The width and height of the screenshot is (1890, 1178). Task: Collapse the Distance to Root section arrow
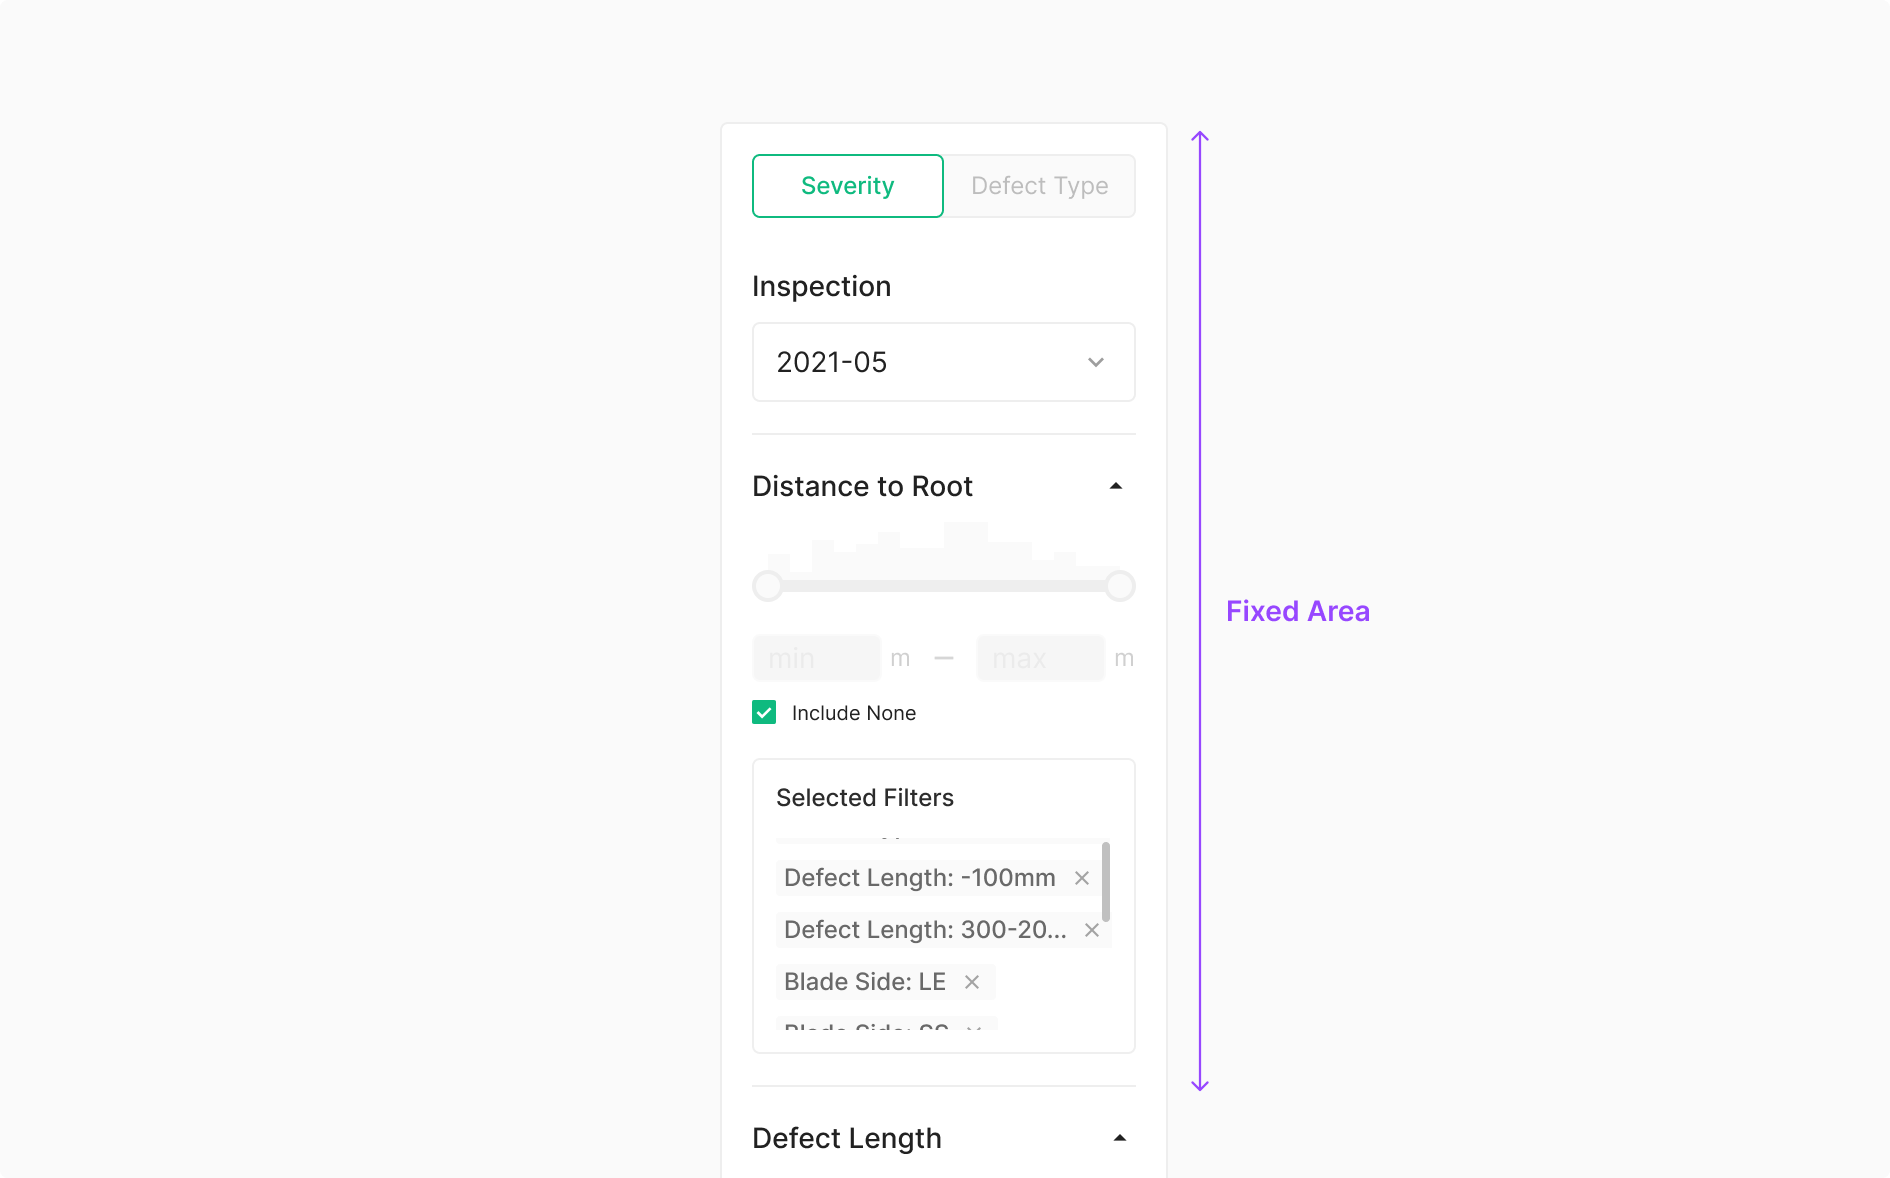(x=1116, y=486)
